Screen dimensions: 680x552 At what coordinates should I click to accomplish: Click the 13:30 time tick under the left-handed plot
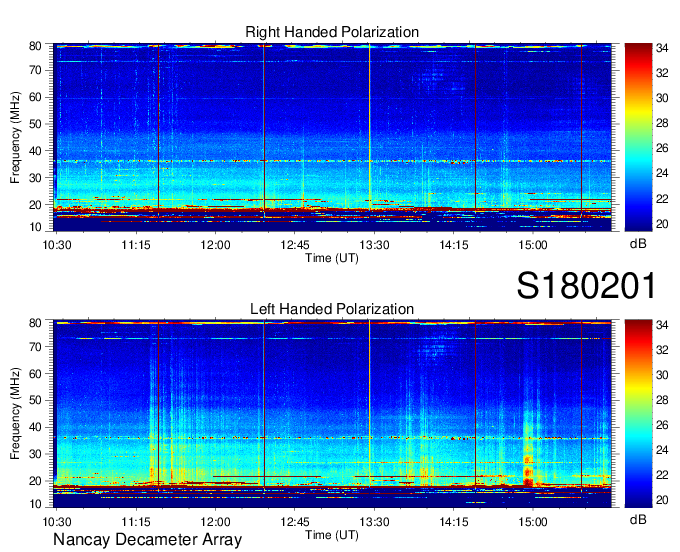(x=374, y=522)
